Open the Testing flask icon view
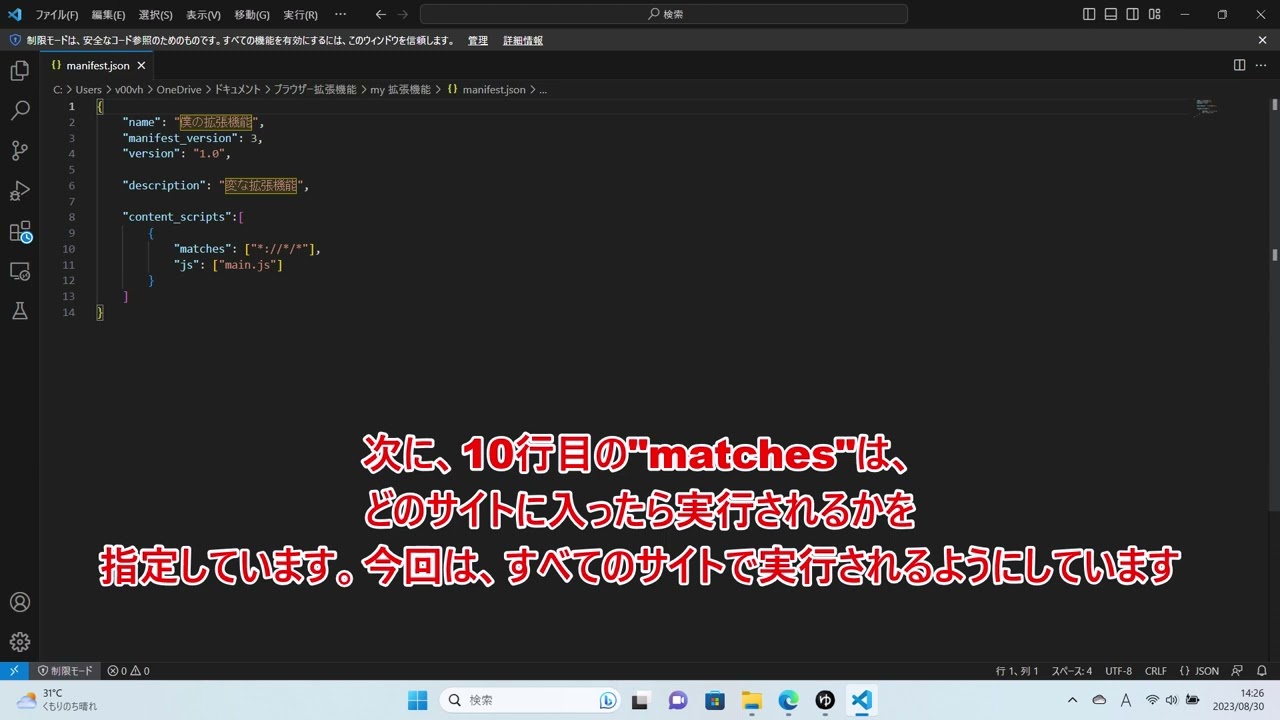The height and width of the screenshot is (720, 1280). (19, 311)
